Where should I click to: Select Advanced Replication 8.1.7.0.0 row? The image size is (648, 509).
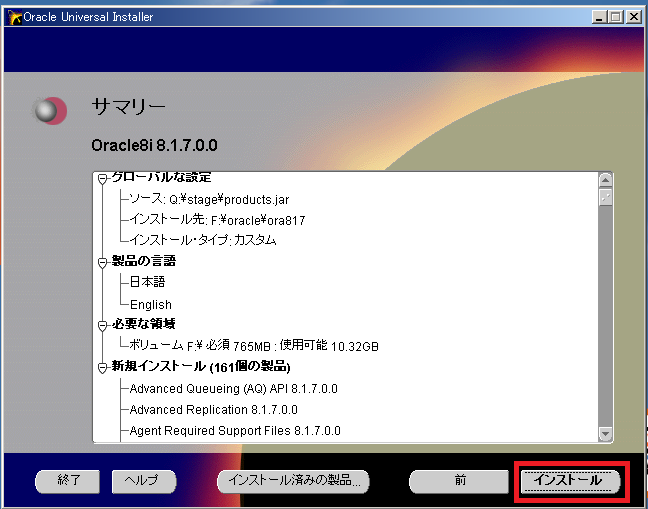[214, 410]
